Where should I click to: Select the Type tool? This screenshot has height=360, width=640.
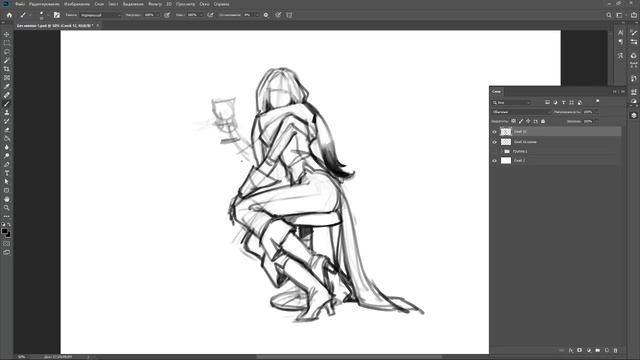pos(7,173)
